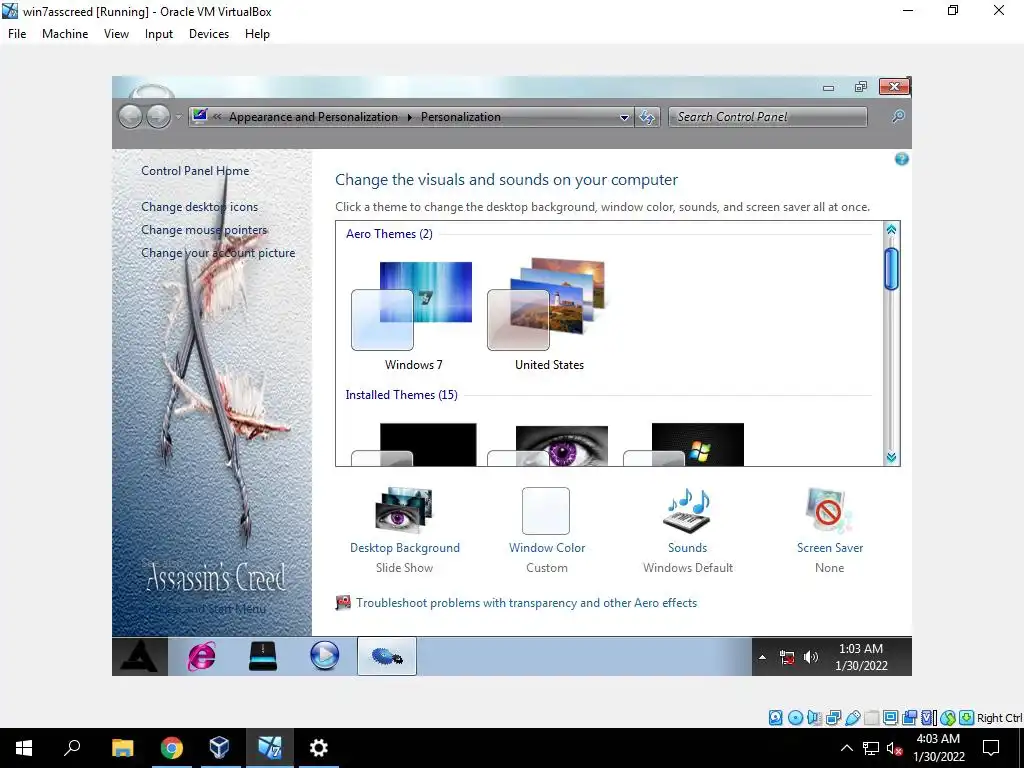Select the black Windows logo installed theme
Screen dimensions: 1024x768
[684, 444]
